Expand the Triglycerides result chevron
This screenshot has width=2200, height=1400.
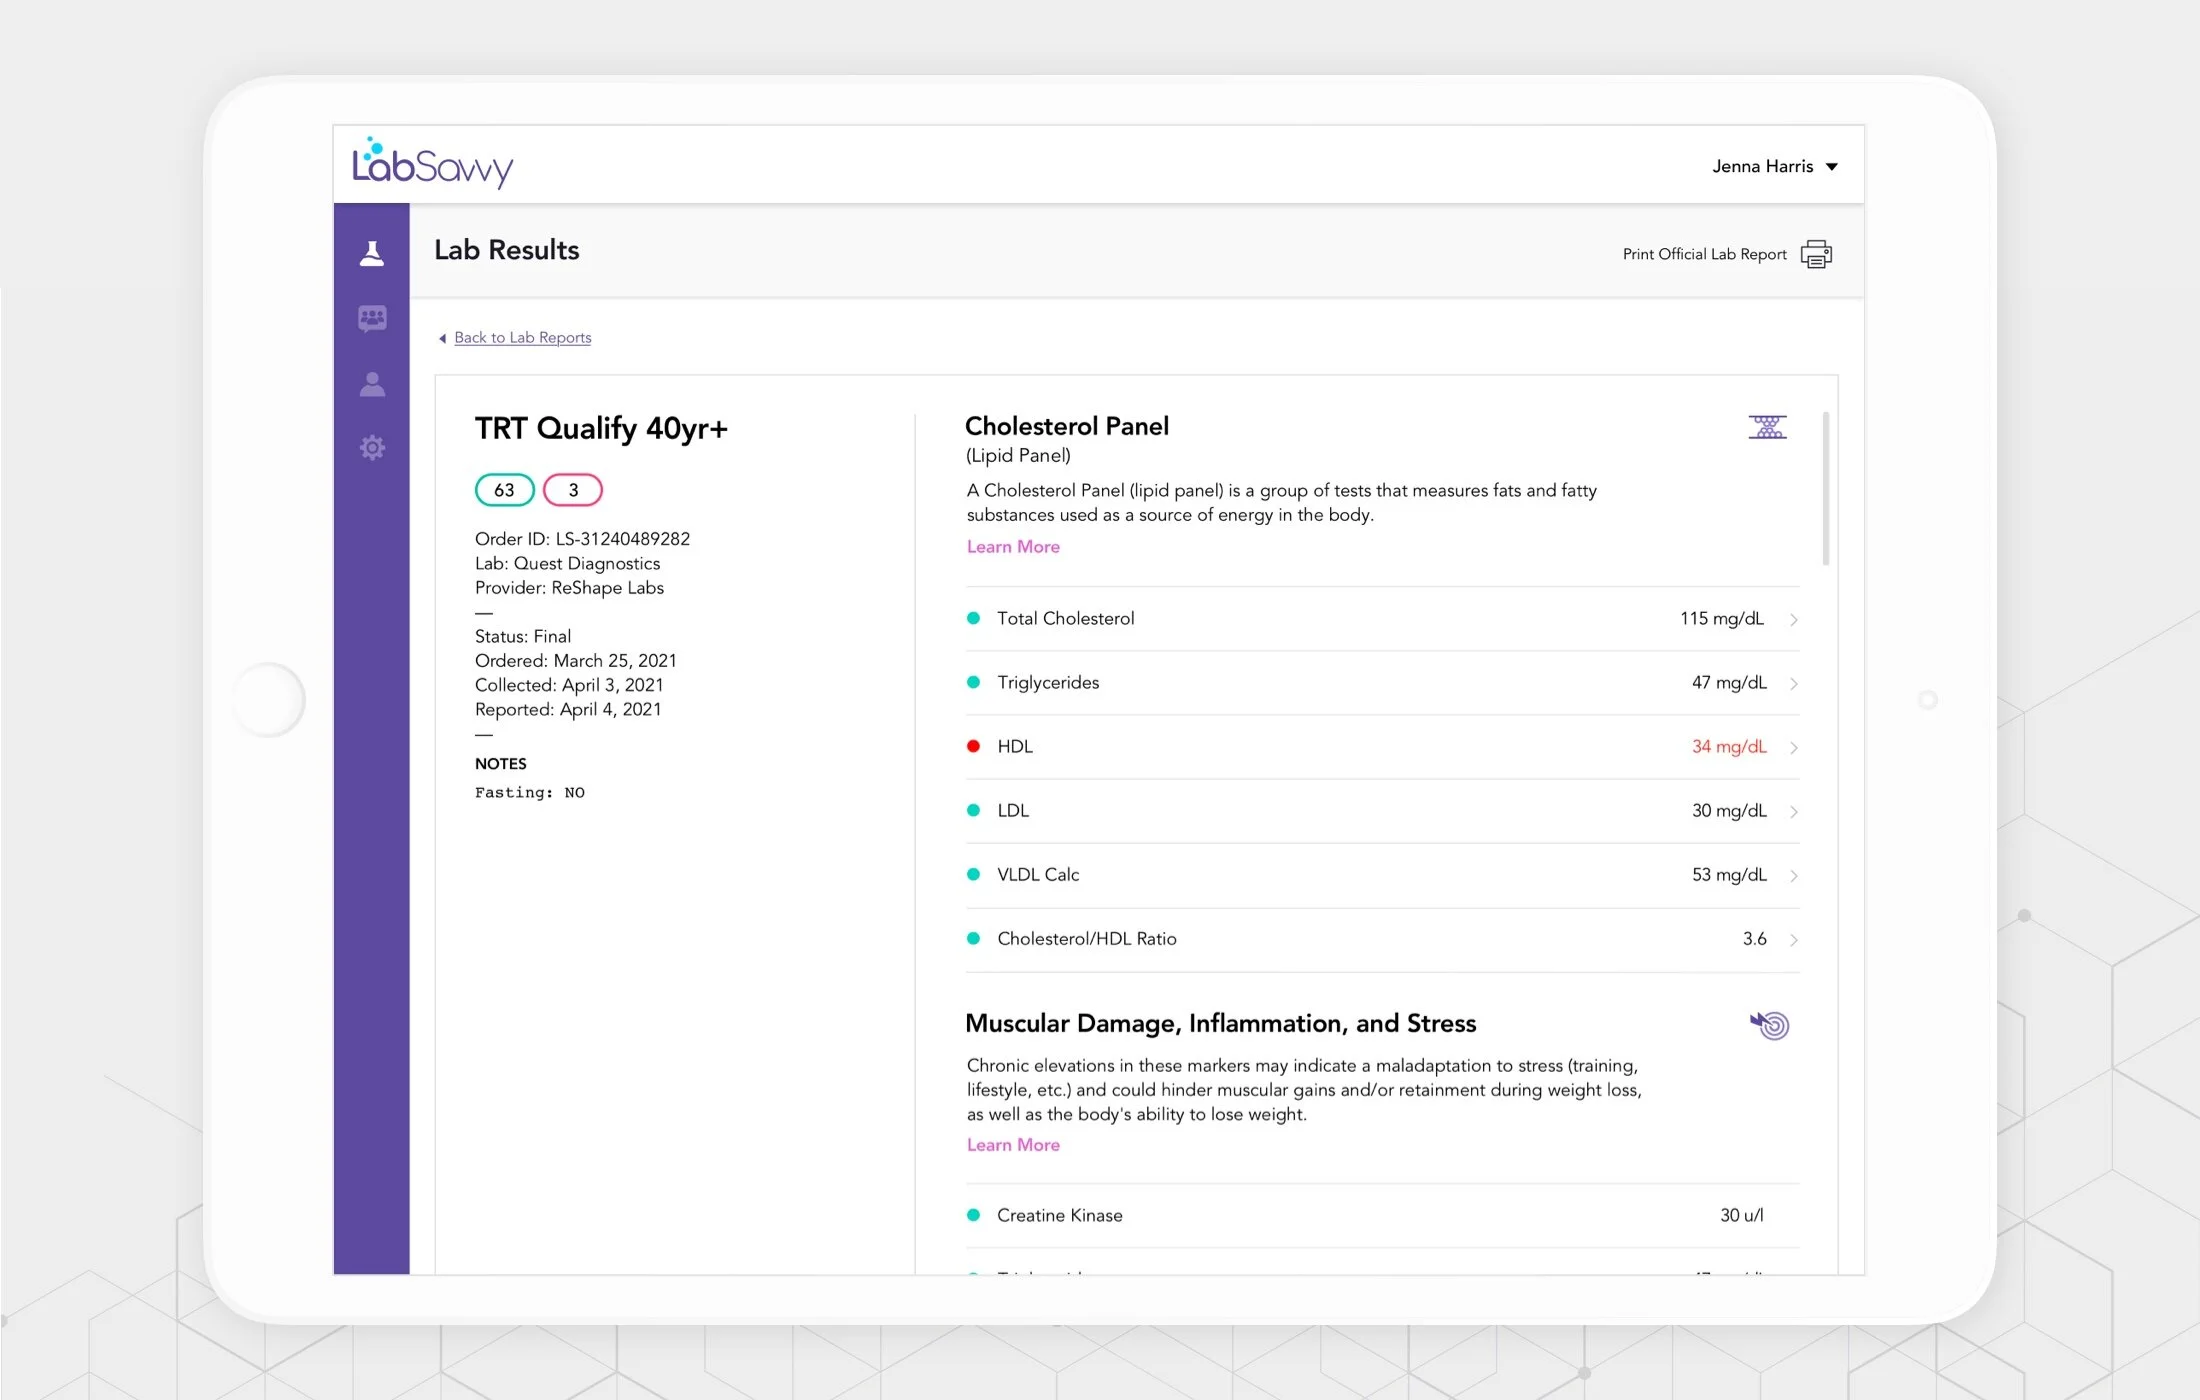(x=1794, y=683)
